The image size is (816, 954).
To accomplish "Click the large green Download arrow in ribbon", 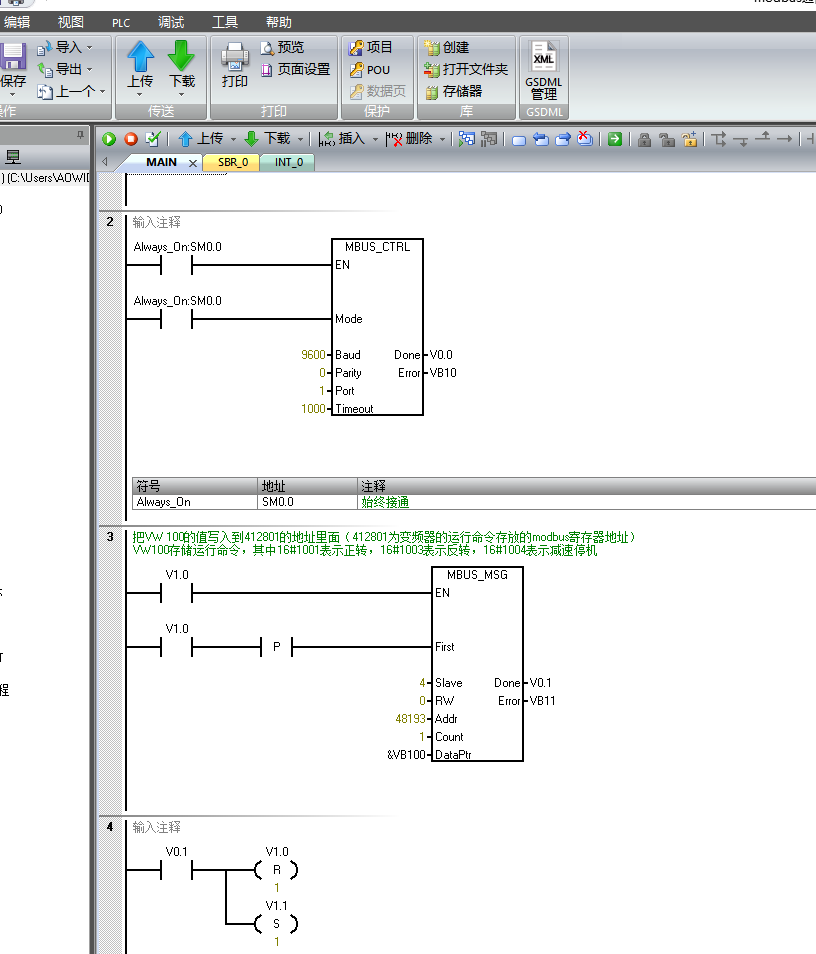I will [x=181, y=57].
